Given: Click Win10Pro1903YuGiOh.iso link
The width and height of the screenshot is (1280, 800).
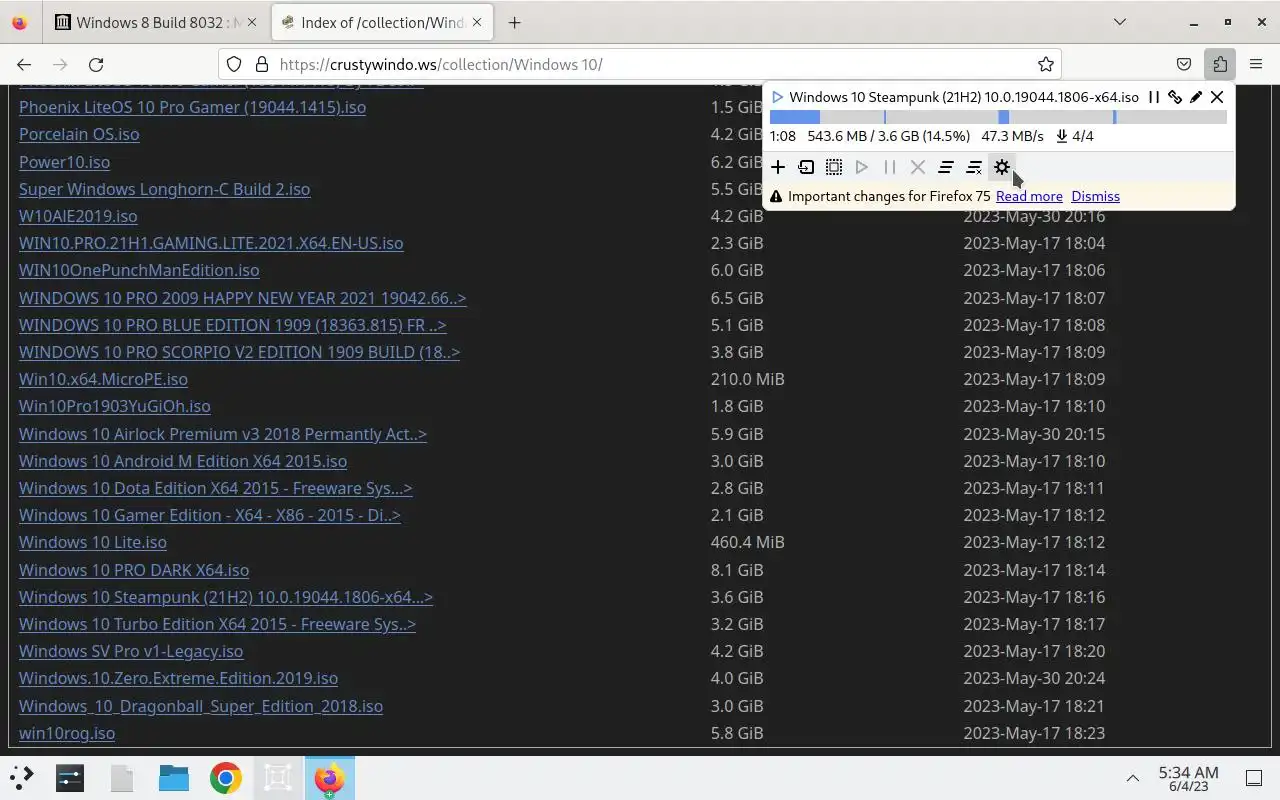Looking at the screenshot, I should 114,406.
